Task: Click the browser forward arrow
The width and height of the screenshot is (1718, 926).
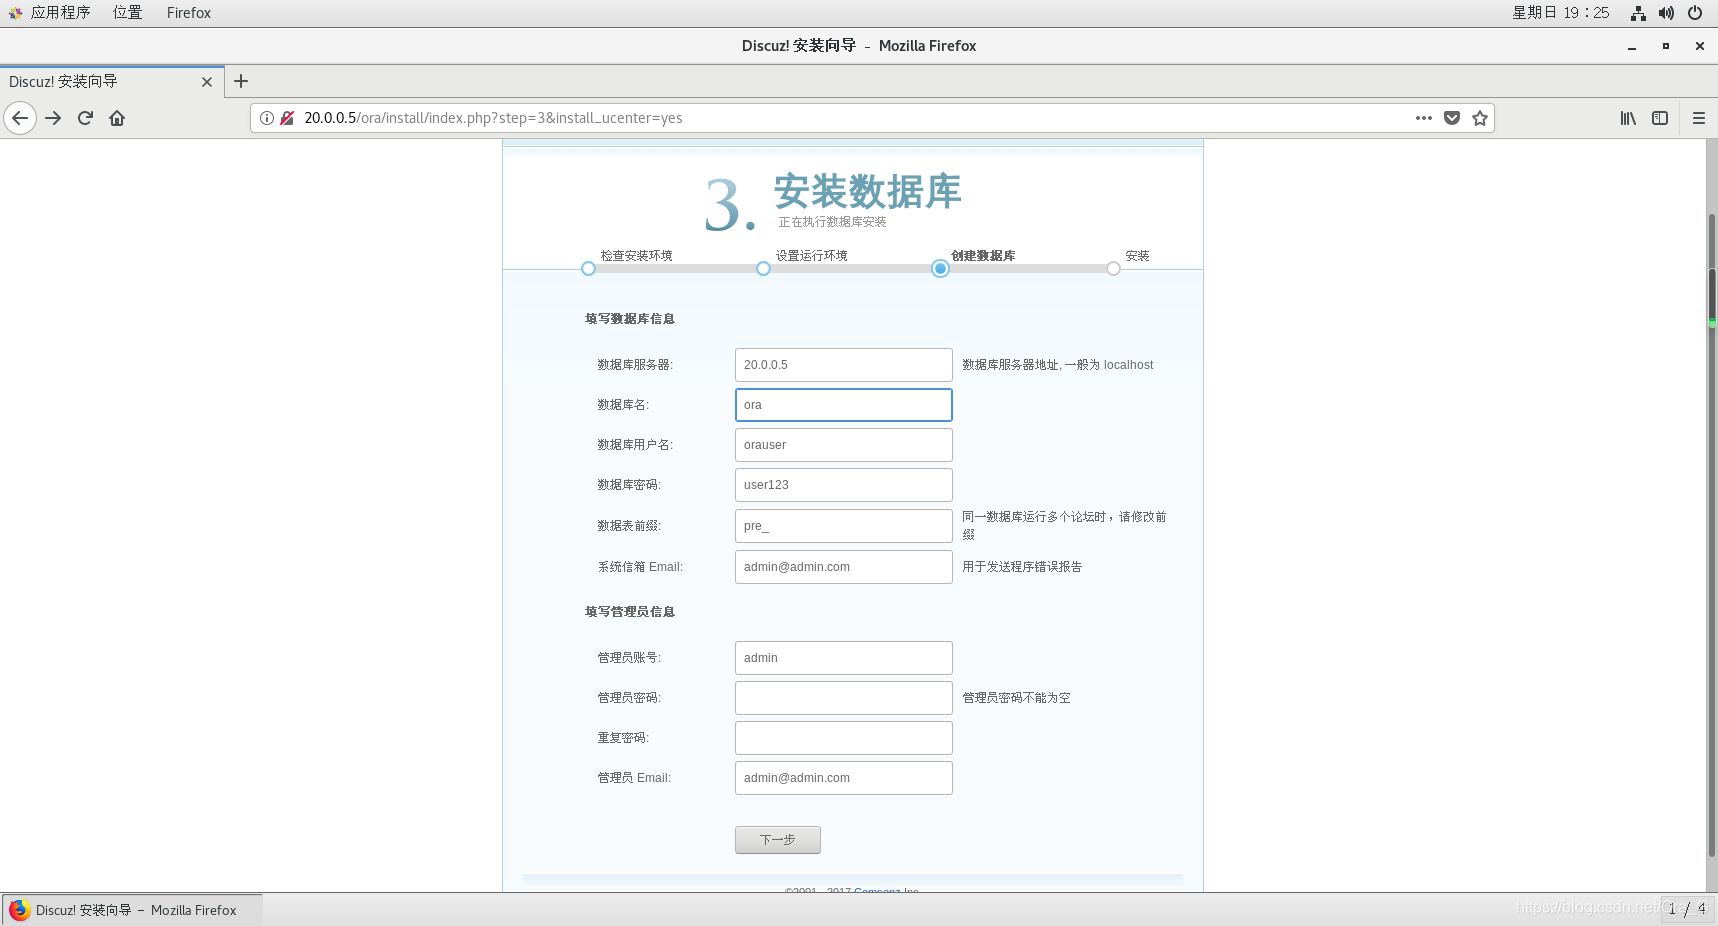Action: point(53,118)
